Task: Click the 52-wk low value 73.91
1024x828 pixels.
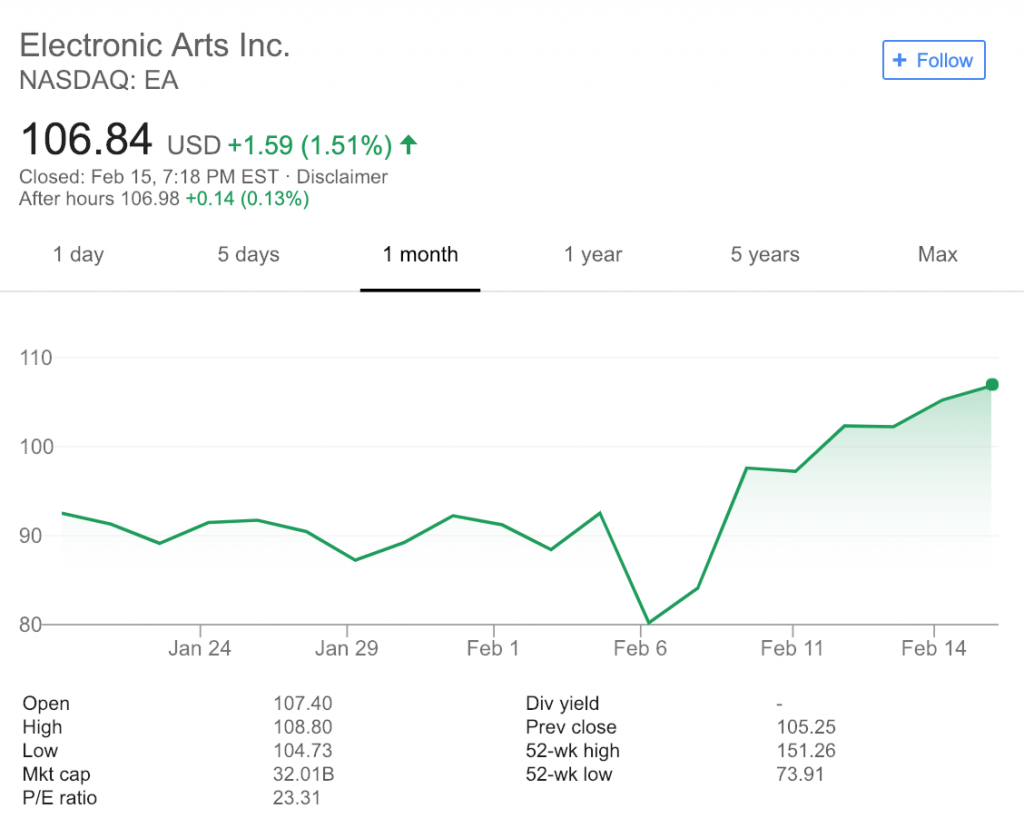Action: [800, 774]
